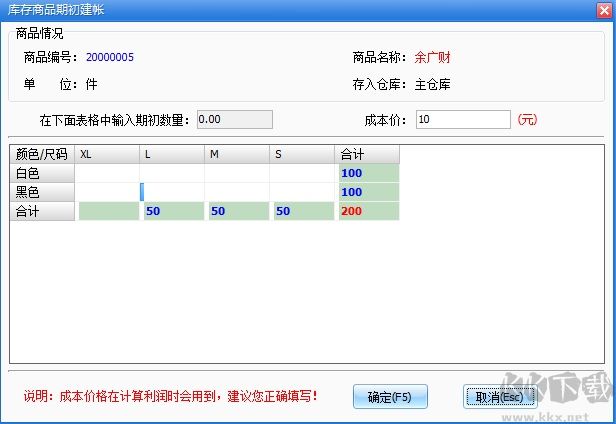Select the 黑色 XL quantity cell

point(107,192)
